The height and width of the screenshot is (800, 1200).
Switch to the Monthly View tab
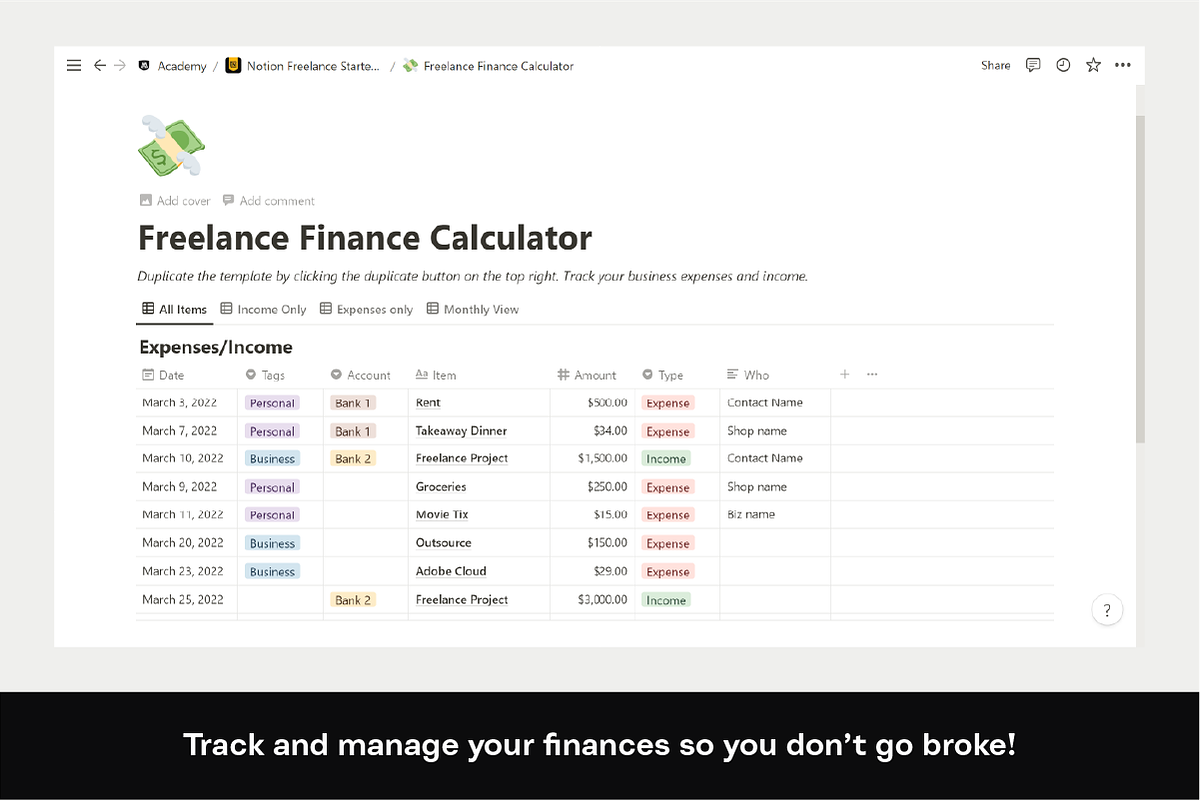(473, 310)
